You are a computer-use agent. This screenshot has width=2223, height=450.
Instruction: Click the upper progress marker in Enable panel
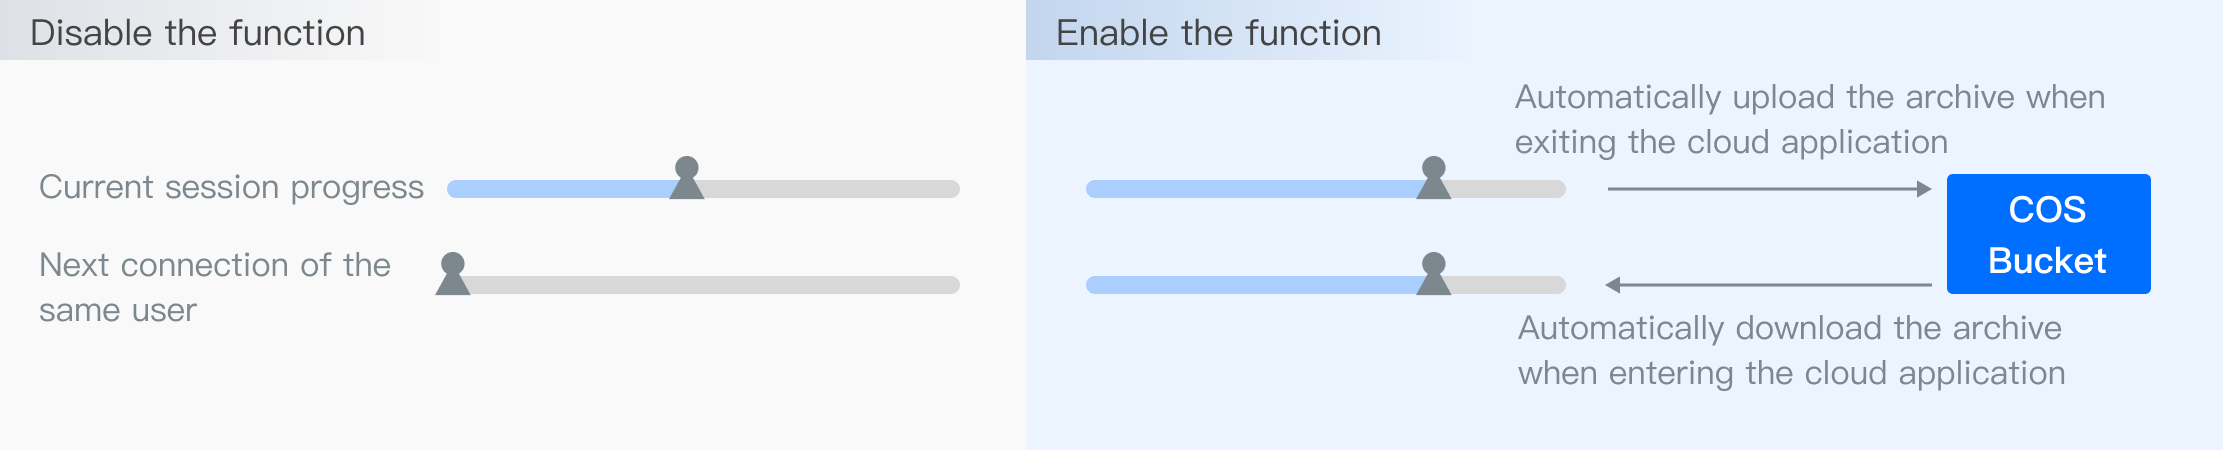[1434, 179]
